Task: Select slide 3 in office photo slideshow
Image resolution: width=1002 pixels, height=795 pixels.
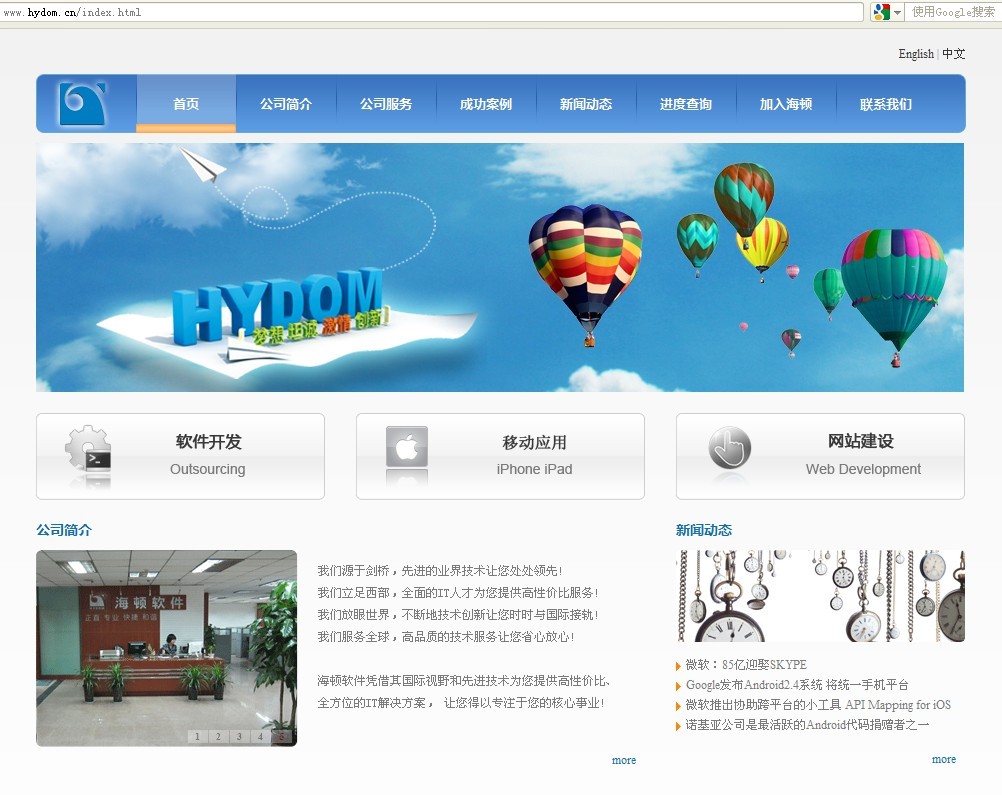Action: pyautogui.click(x=238, y=737)
